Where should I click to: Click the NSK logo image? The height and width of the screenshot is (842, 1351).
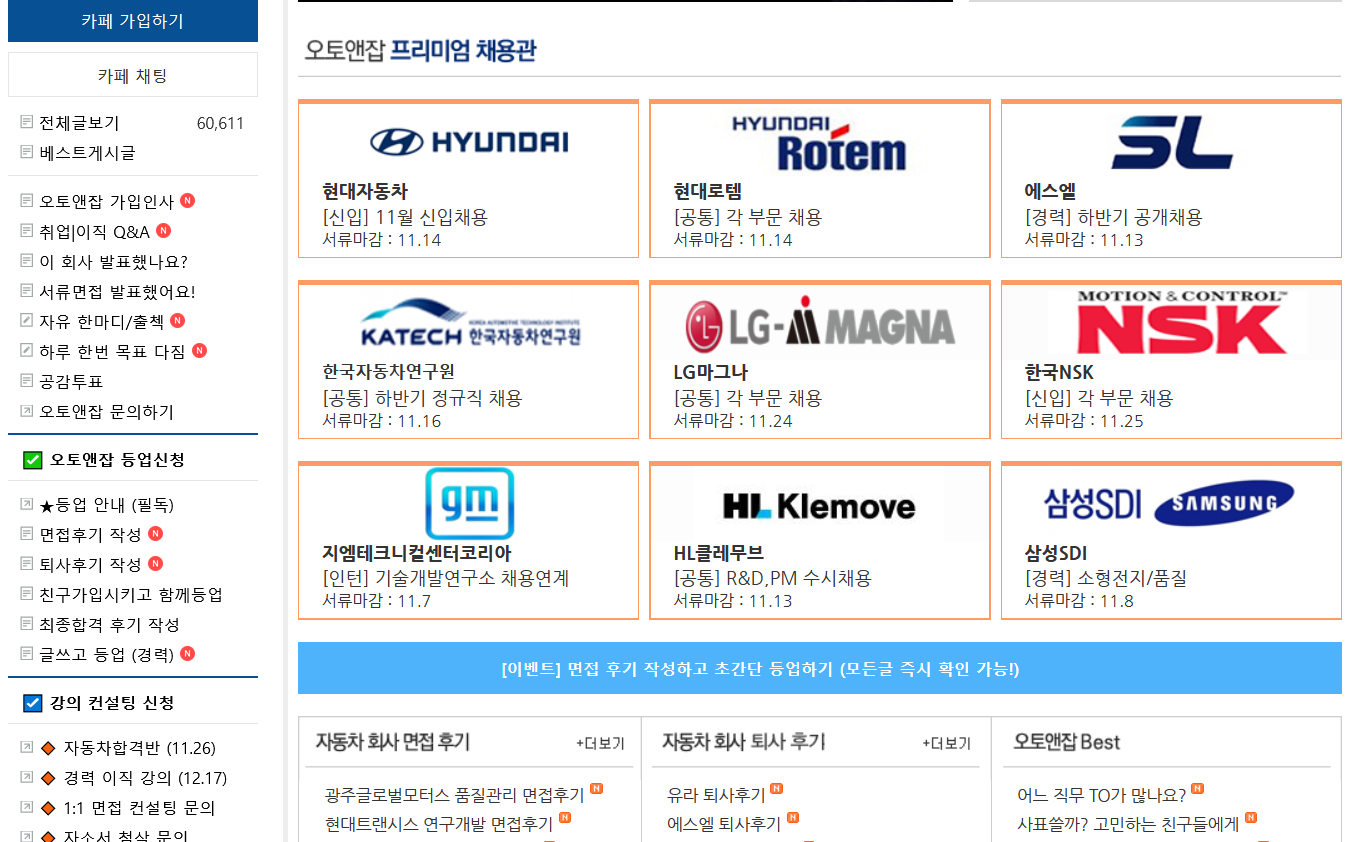point(1180,322)
